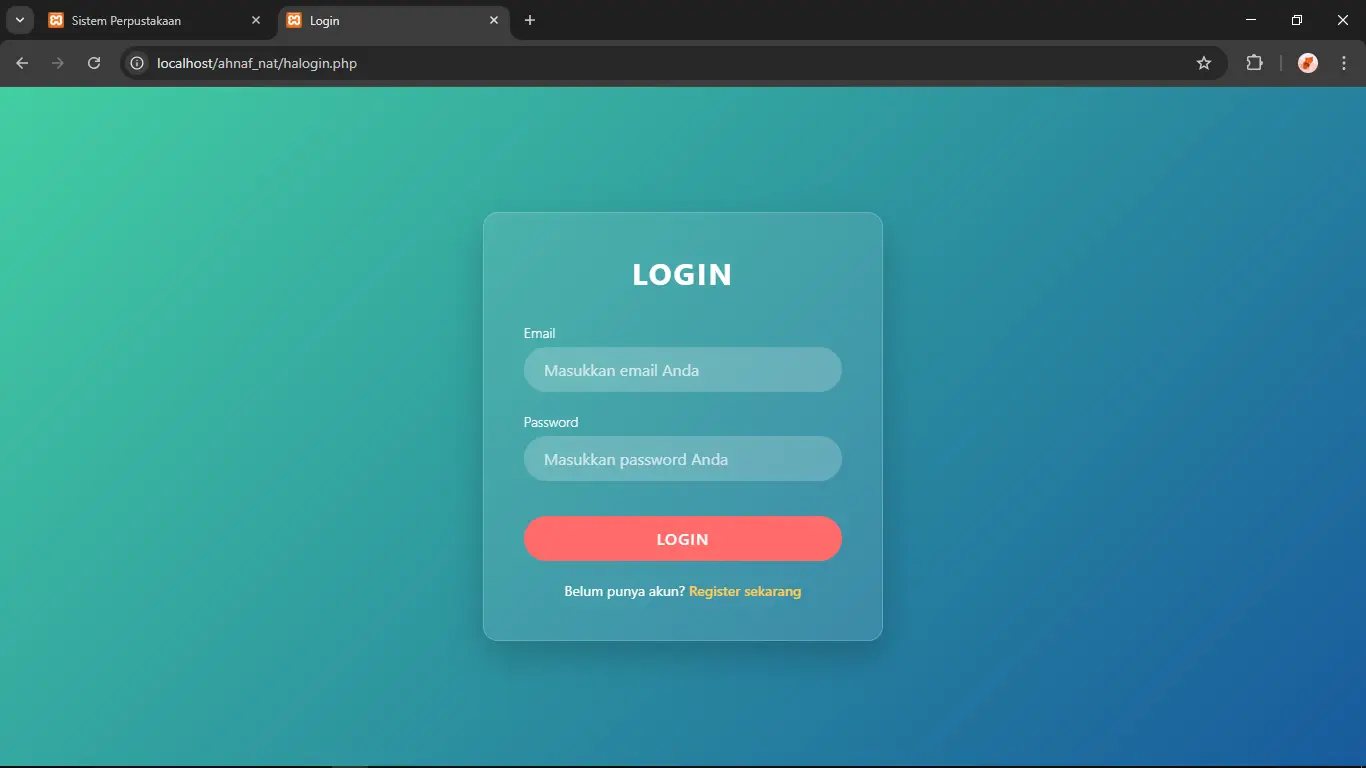The height and width of the screenshot is (768, 1366).
Task: Minimize the browser window
Action: pyautogui.click(x=1251, y=20)
